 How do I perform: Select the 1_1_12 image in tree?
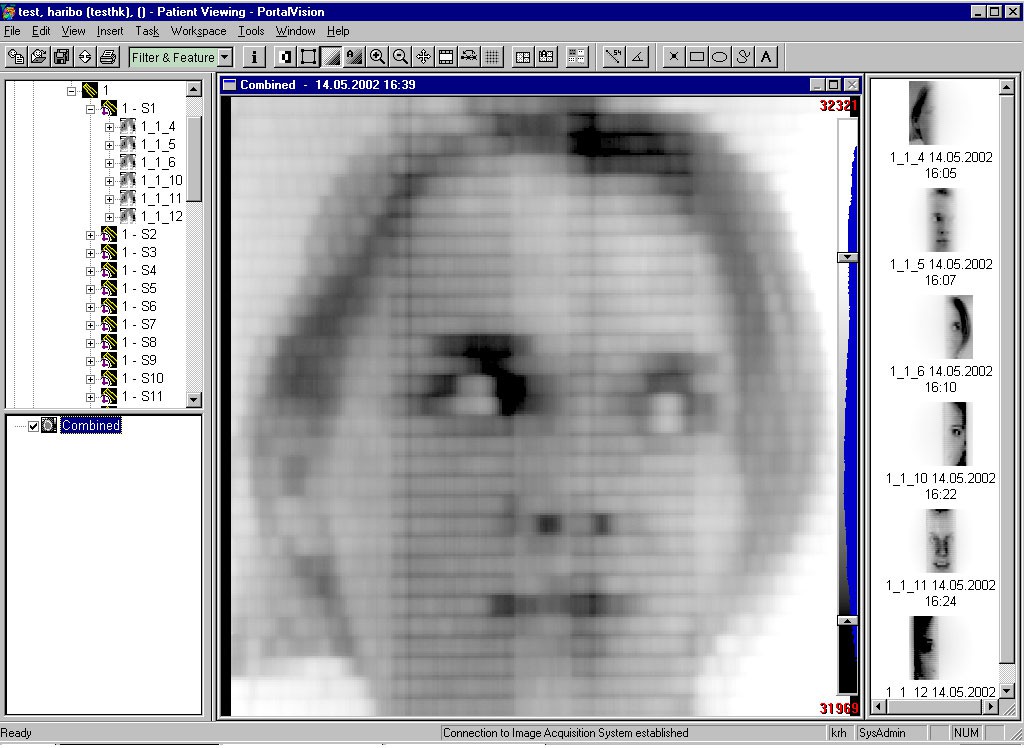(161, 216)
